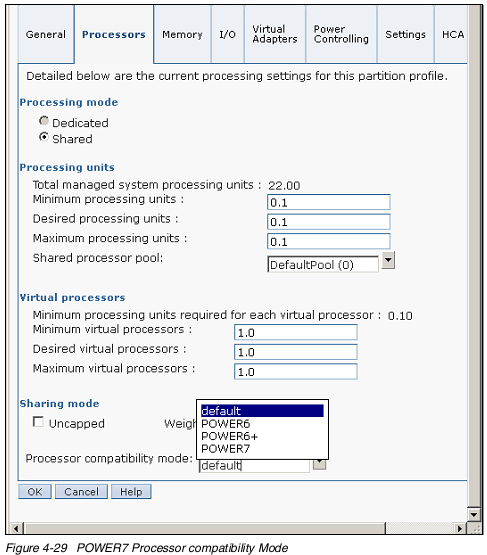The width and height of the screenshot is (487, 555).
Task: Open Shared processor pool dropdown arrow
Action: (388, 260)
